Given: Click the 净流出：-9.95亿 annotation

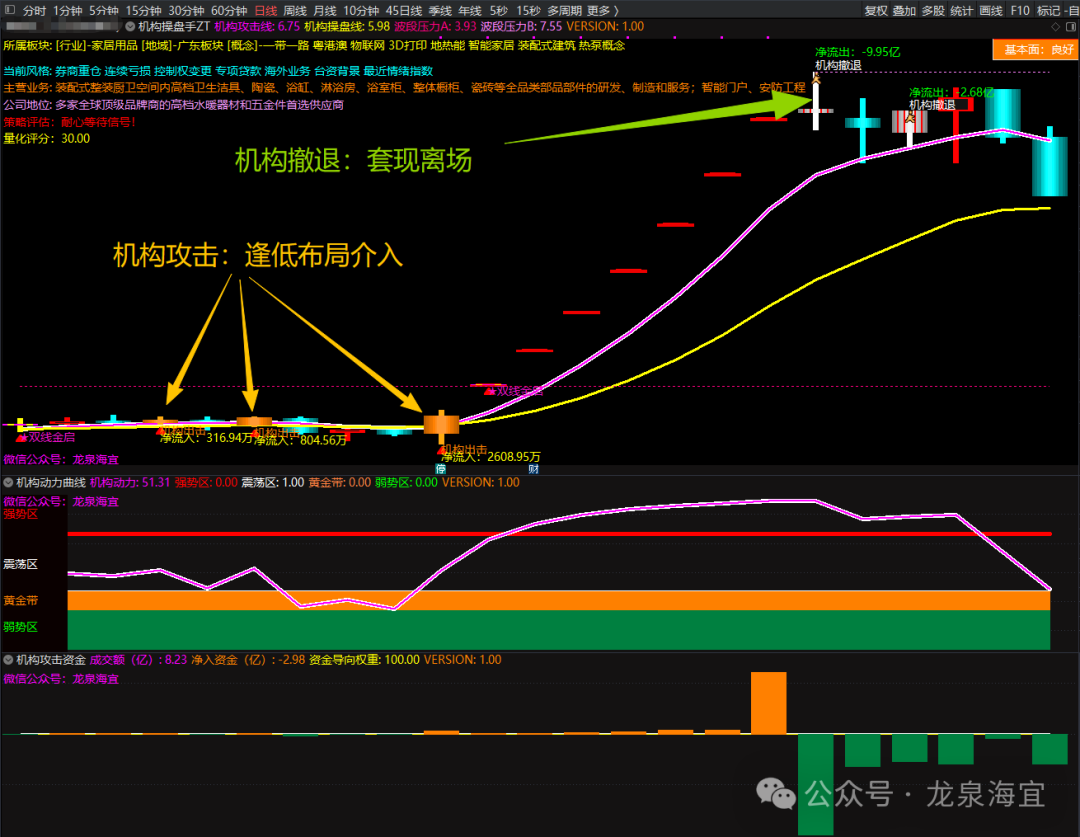Looking at the screenshot, I should [858, 52].
